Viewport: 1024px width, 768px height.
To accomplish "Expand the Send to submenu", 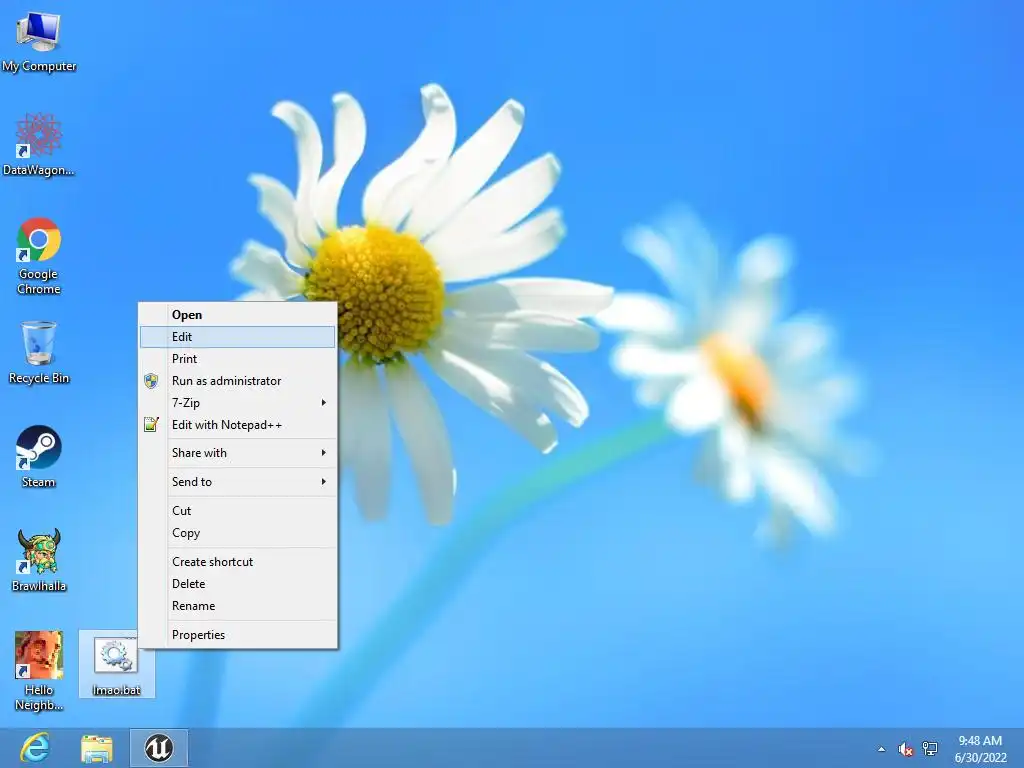I will 238,482.
